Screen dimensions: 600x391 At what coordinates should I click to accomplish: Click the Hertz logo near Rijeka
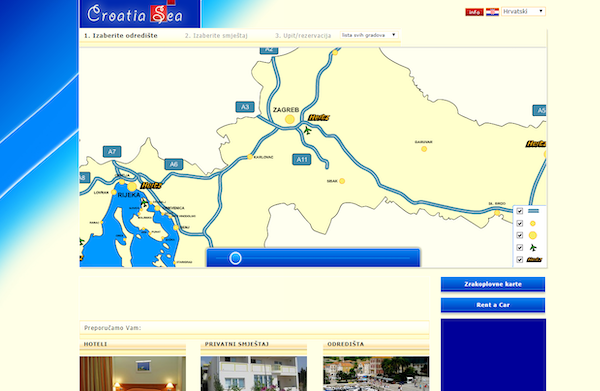[151, 186]
